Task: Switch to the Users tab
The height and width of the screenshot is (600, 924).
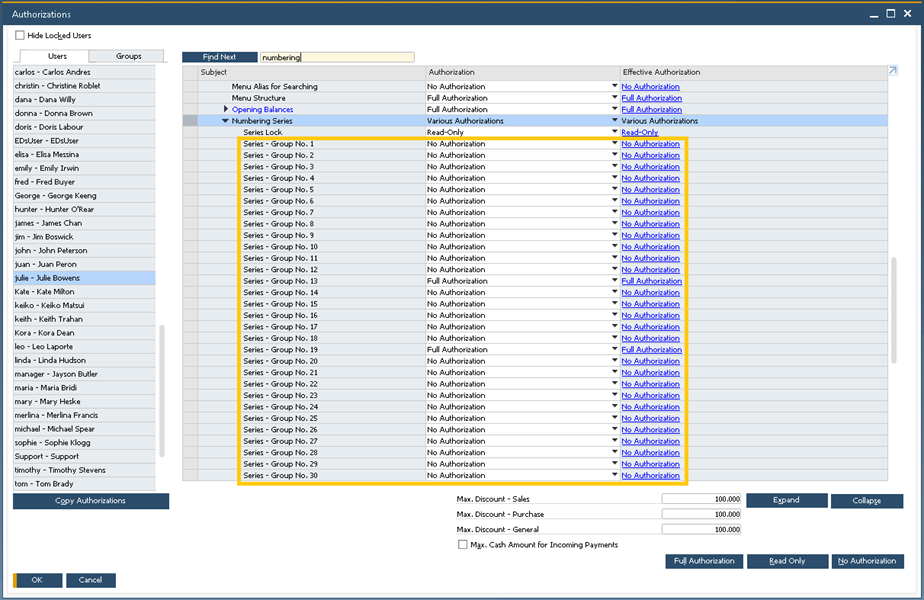Action: [x=55, y=57]
